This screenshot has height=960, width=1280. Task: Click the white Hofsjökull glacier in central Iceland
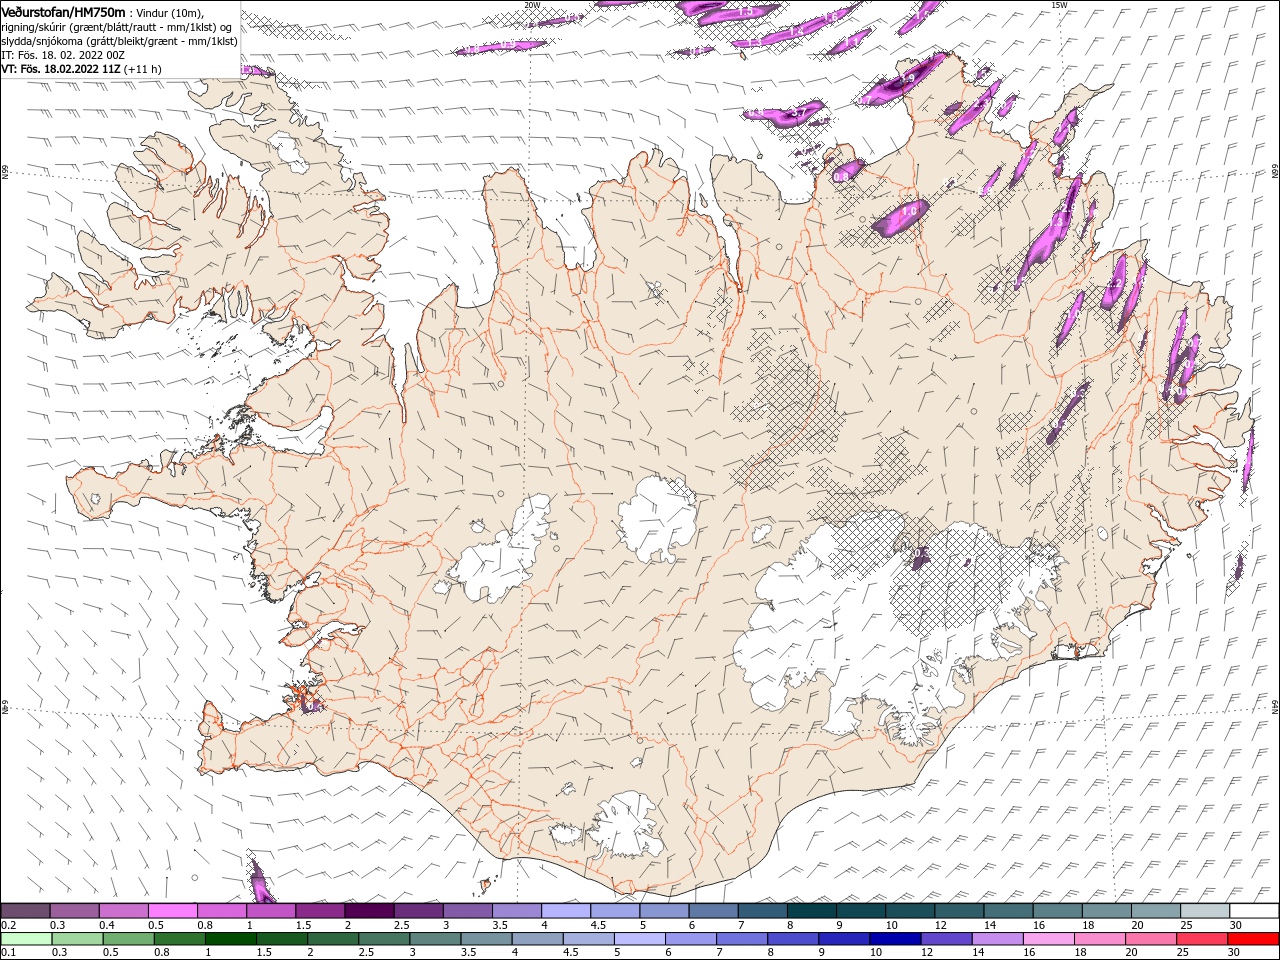point(655,516)
